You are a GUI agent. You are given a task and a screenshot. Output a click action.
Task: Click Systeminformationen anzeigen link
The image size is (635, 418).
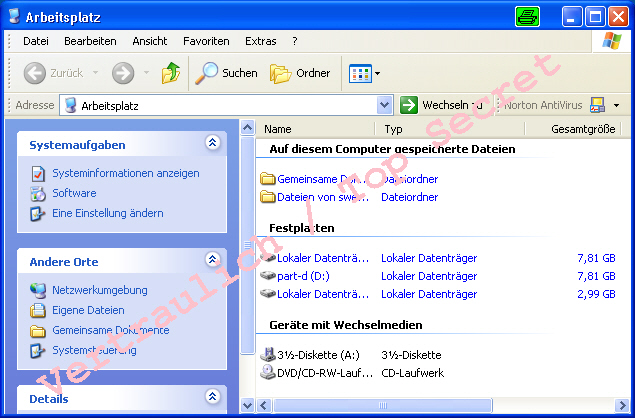125,173
